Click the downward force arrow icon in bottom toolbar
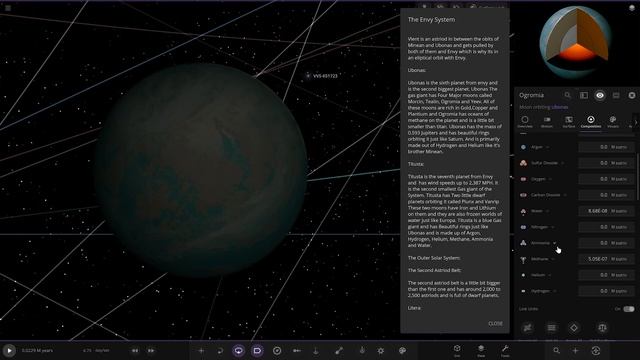This screenshot has height=360, width=640. pos(316,351)
